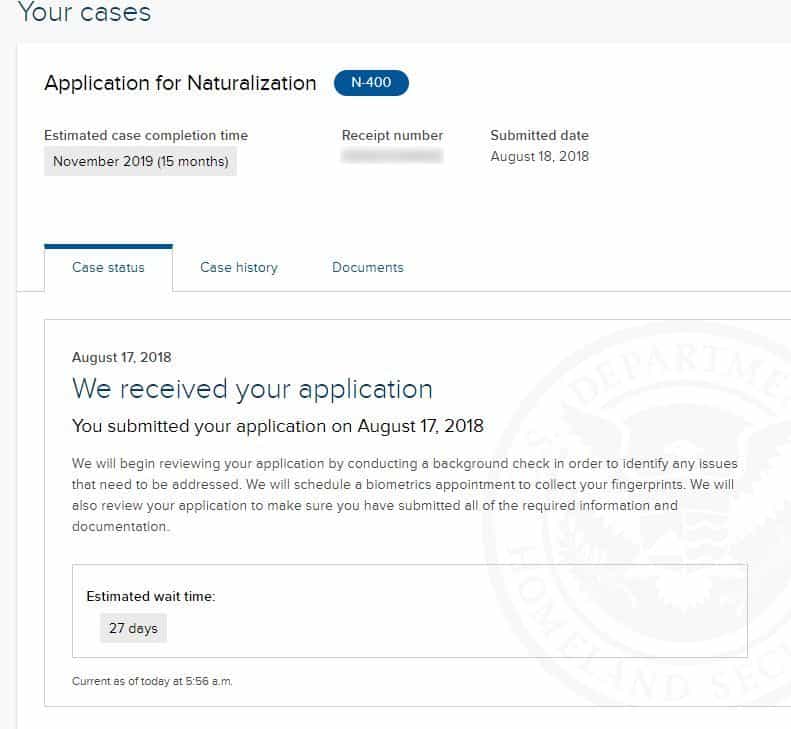The image size is (791, 729).
Task: Click the We received your application heading
Action: [x=252, y=389]
